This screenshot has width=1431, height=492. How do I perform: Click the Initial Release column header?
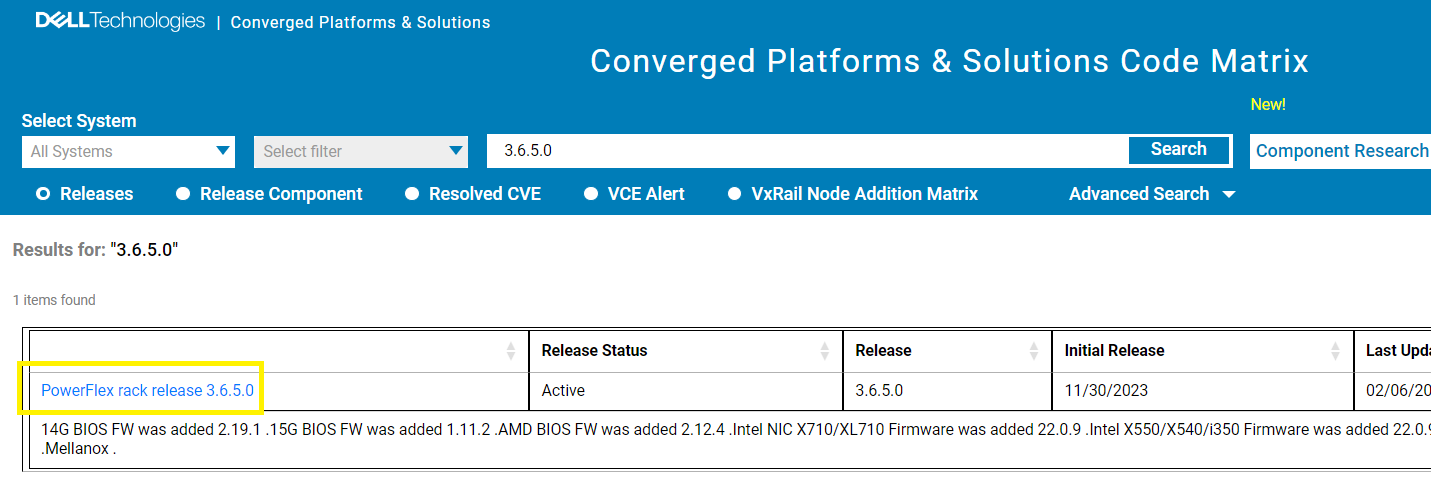coord(1114,351)
